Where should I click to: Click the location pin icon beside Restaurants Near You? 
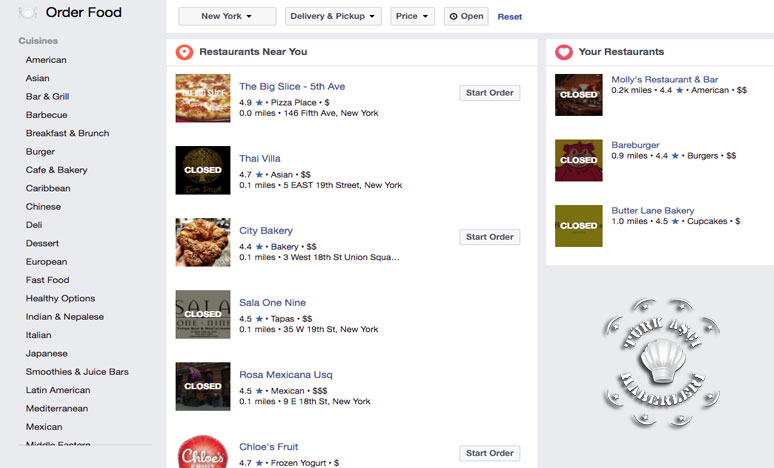[x=185, y=52]
